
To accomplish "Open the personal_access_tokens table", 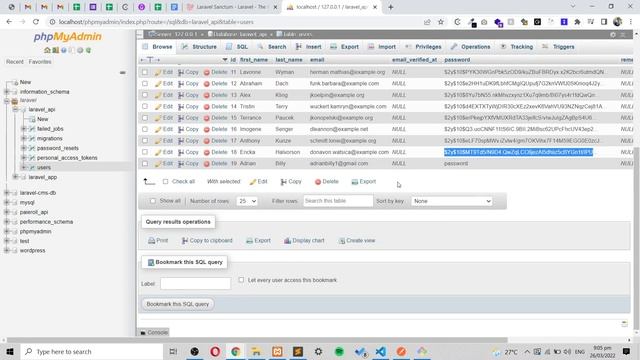I will [67, 158].
